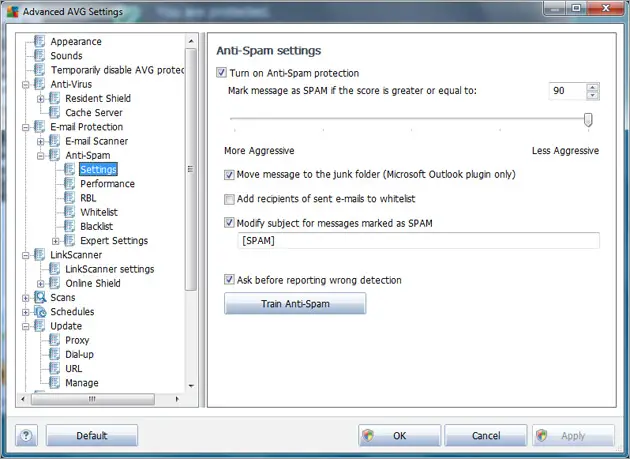This screenshot has height=459, width=630.
Task: Select Performance under Anti-Spam
Action: [x=107, y=184]
